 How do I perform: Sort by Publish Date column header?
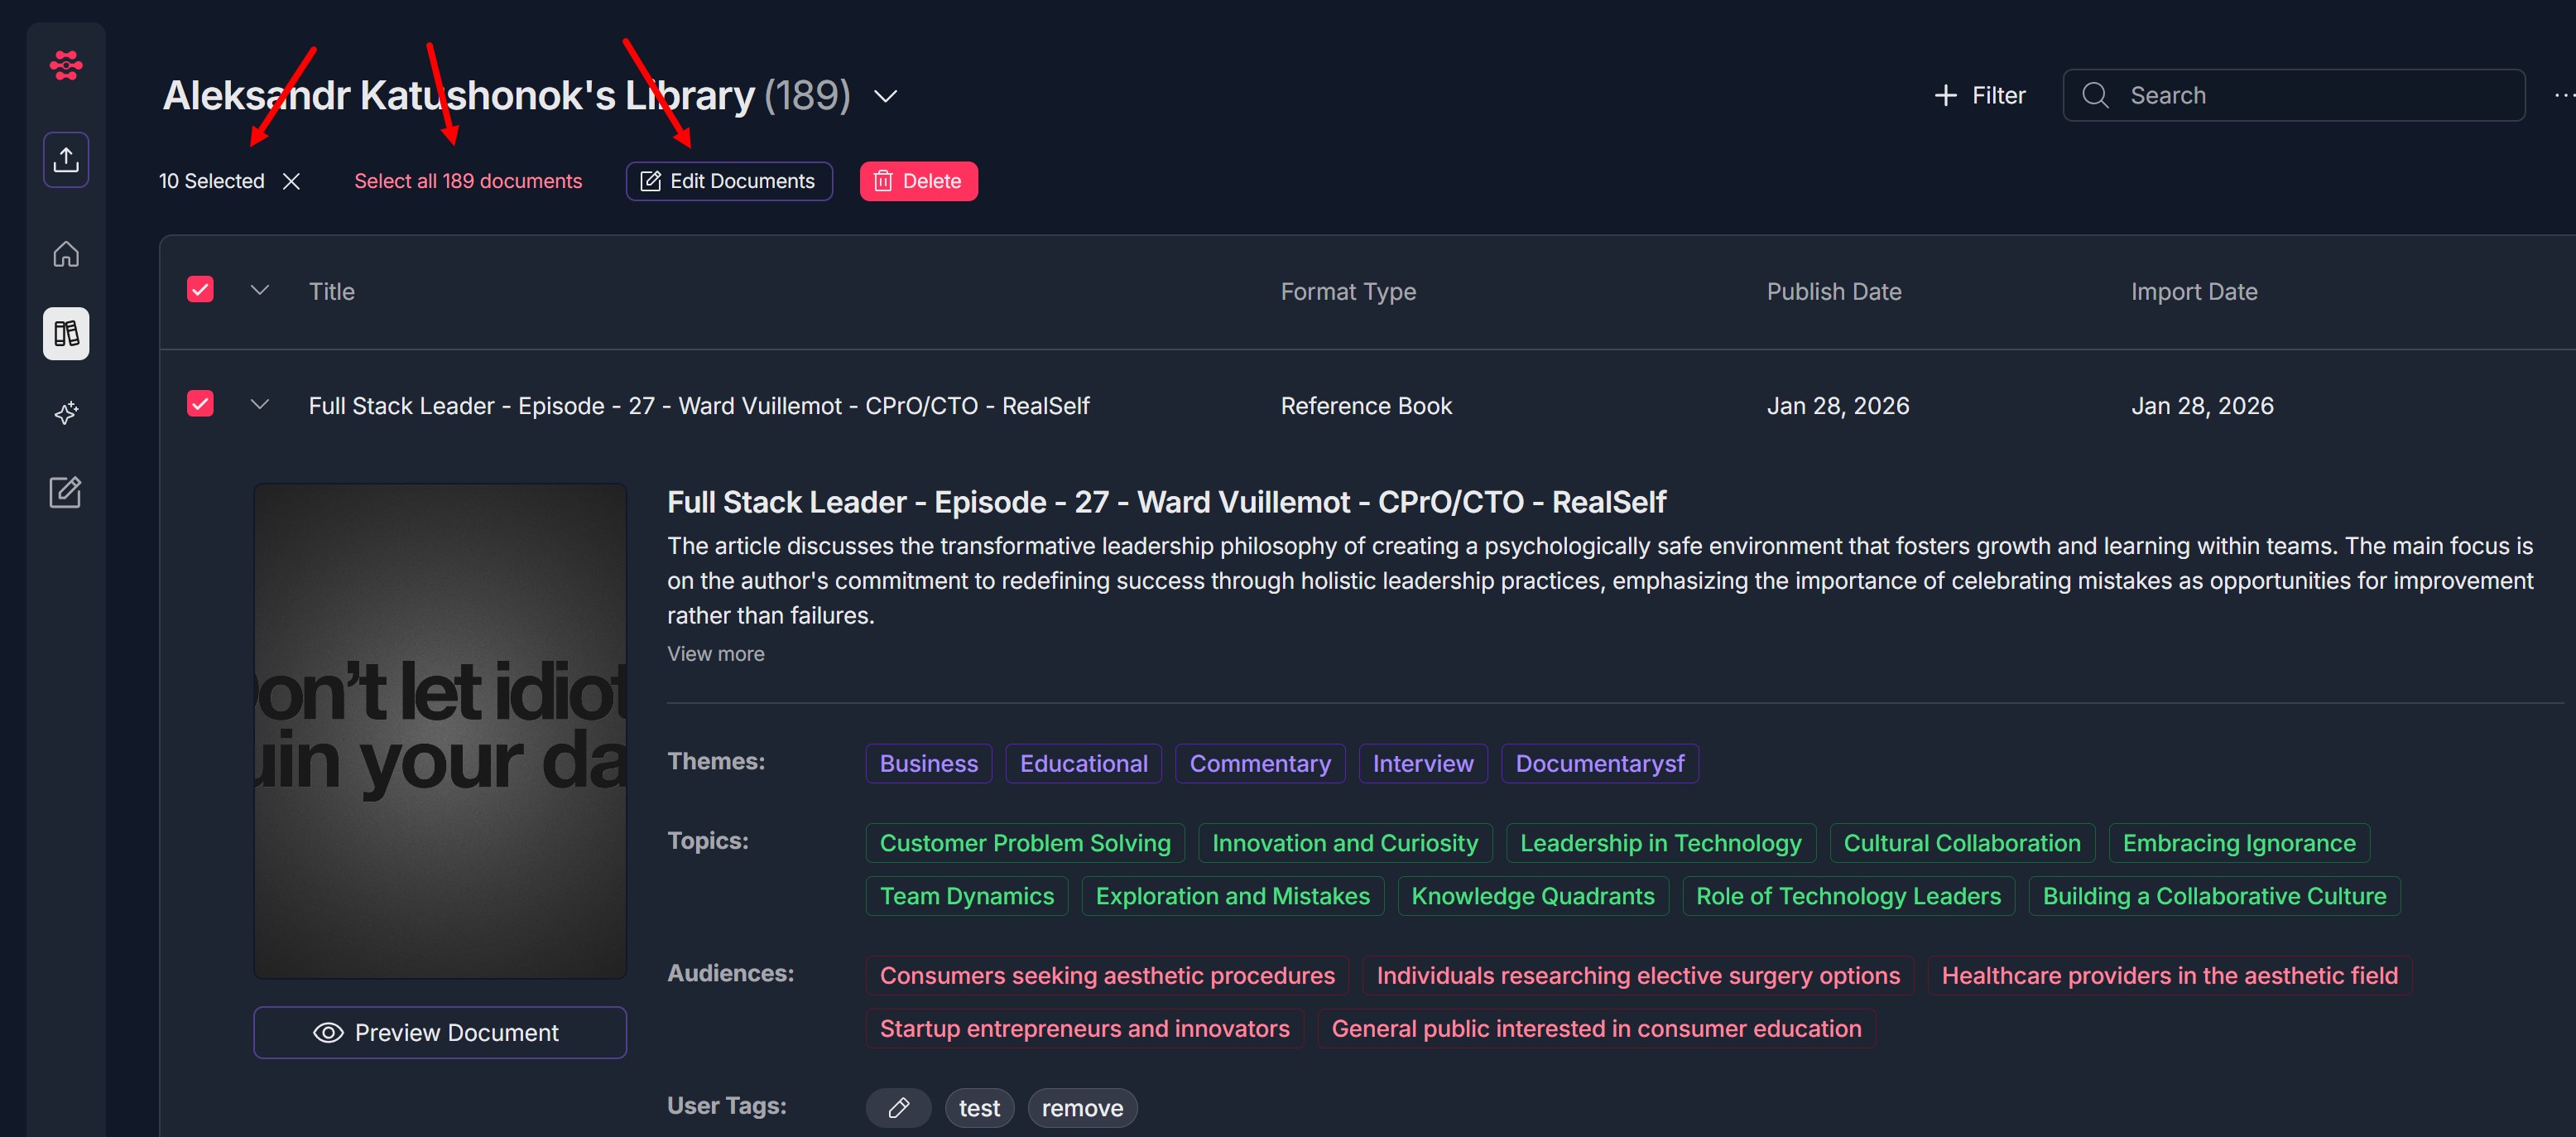(1833, 291)
